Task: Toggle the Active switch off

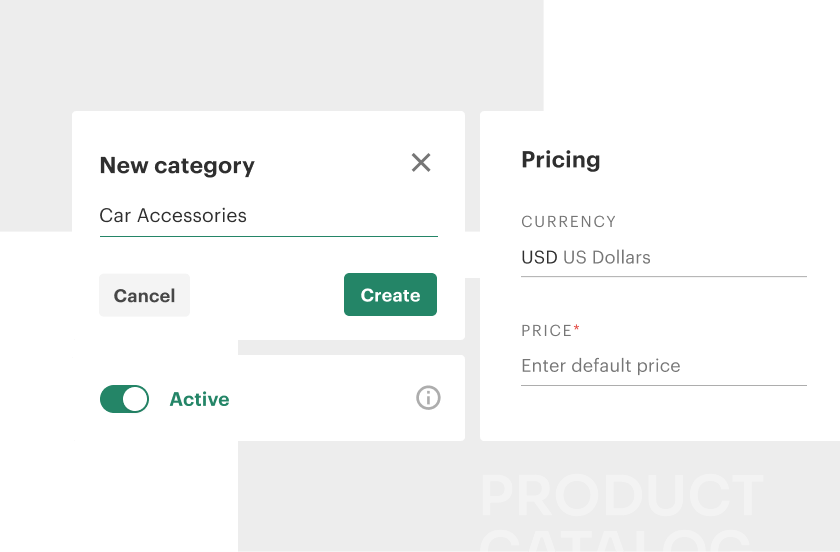Action: click(x=124, y=399)
